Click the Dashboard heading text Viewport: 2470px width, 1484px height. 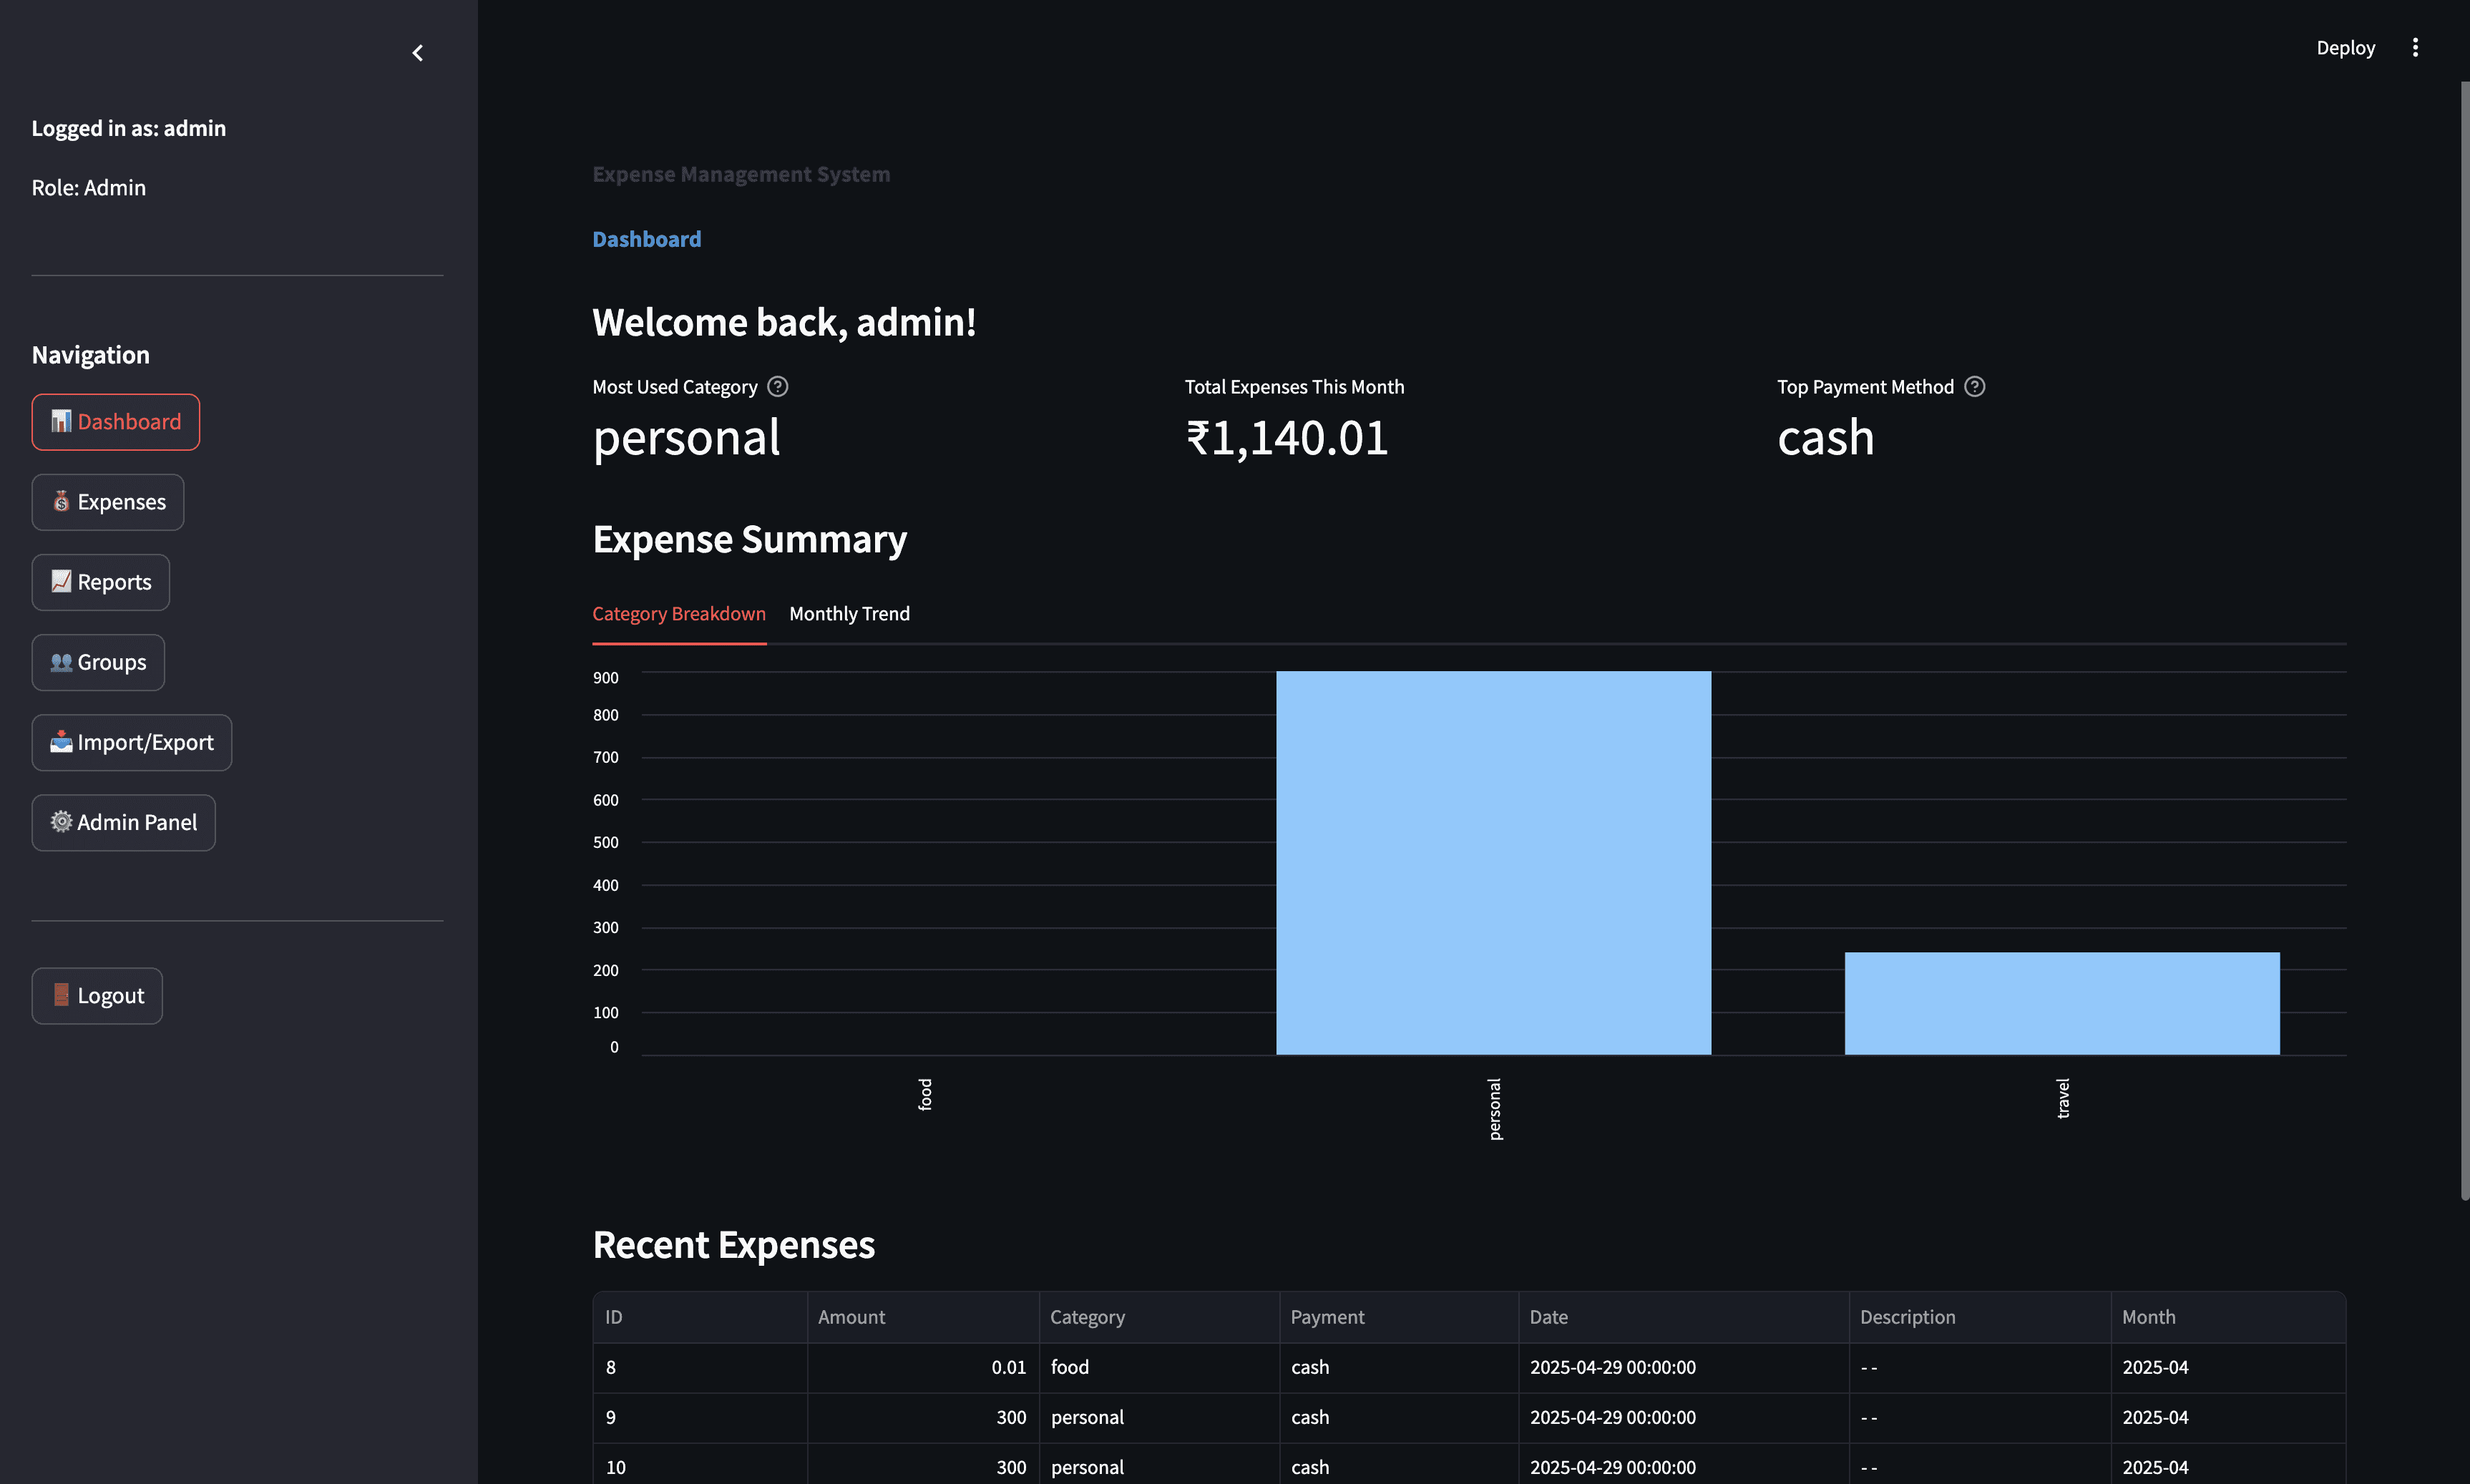point(647,239)
